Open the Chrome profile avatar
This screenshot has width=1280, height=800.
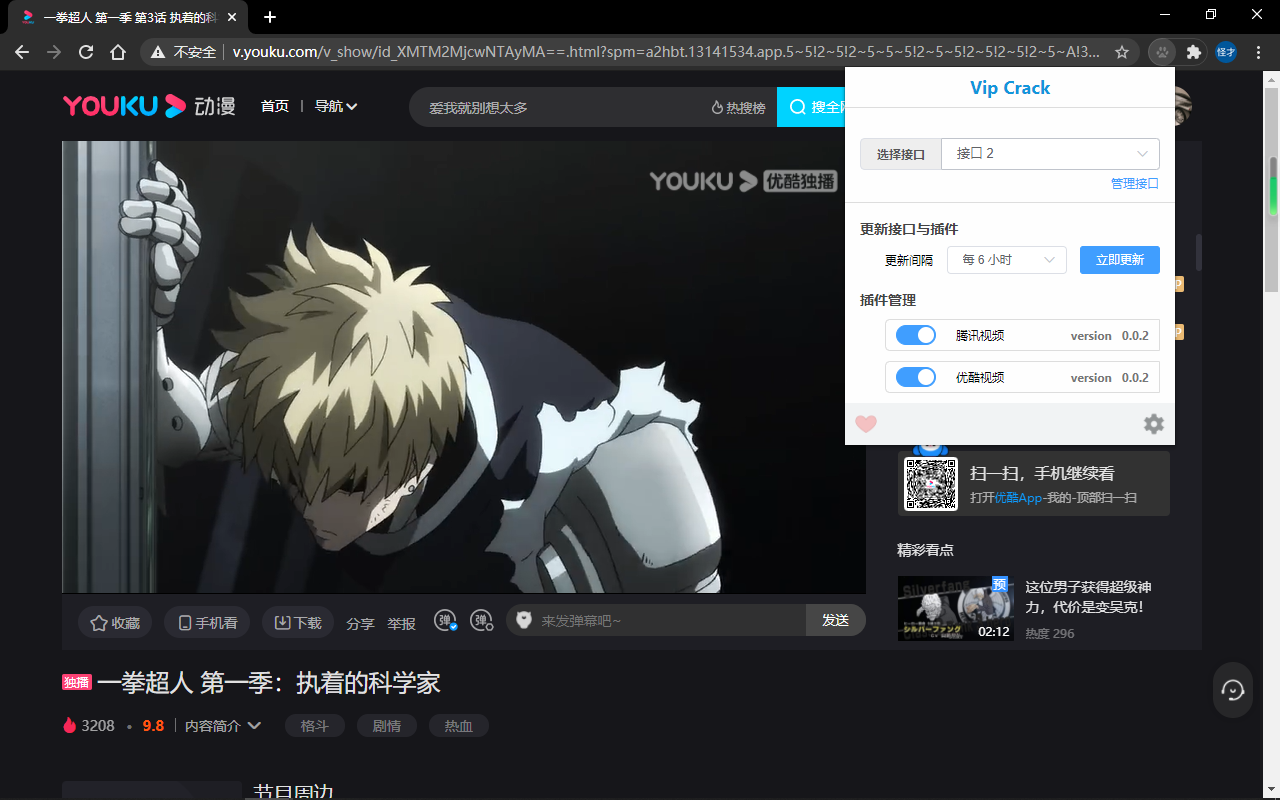coord(1226,52)
